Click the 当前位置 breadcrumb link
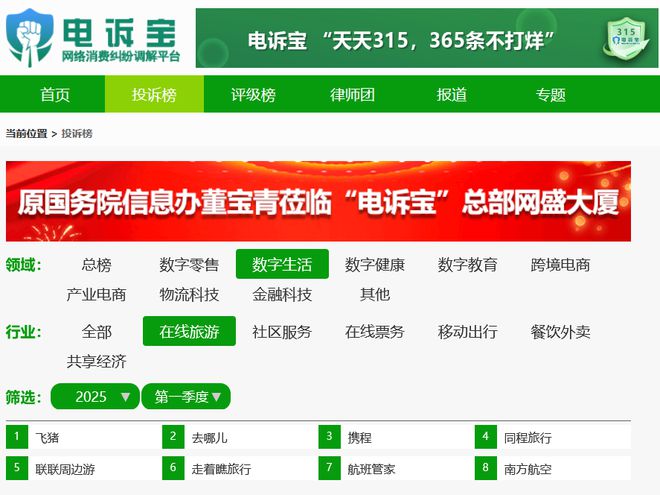 26,133
